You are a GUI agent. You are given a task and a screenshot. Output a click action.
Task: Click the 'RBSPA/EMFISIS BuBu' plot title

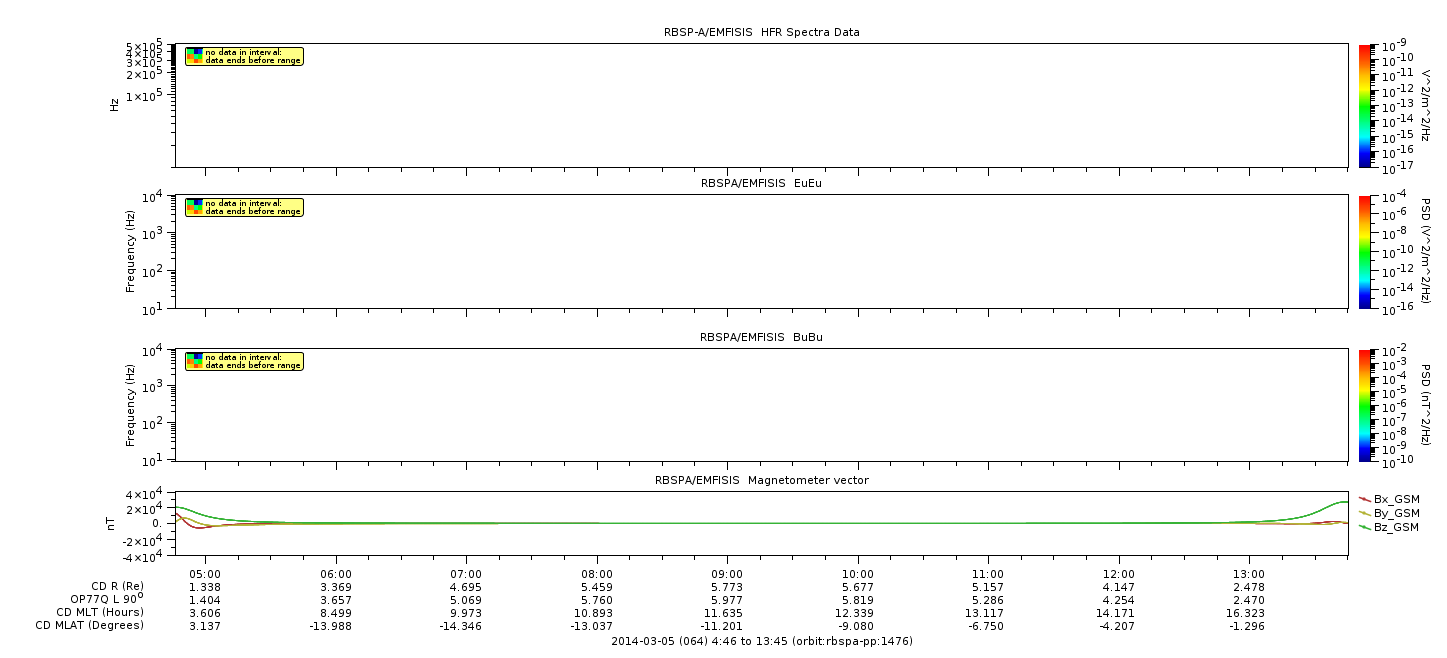(761, 337)
